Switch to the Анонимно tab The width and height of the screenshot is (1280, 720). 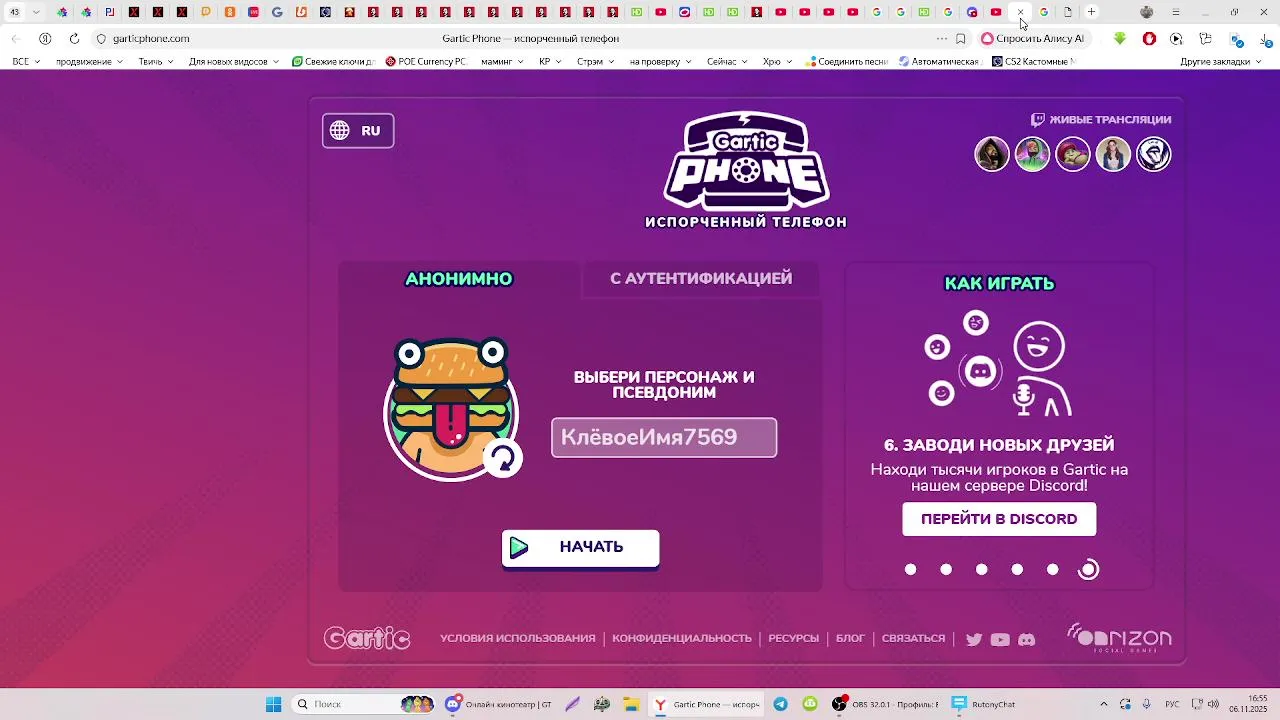coord(459,279)
